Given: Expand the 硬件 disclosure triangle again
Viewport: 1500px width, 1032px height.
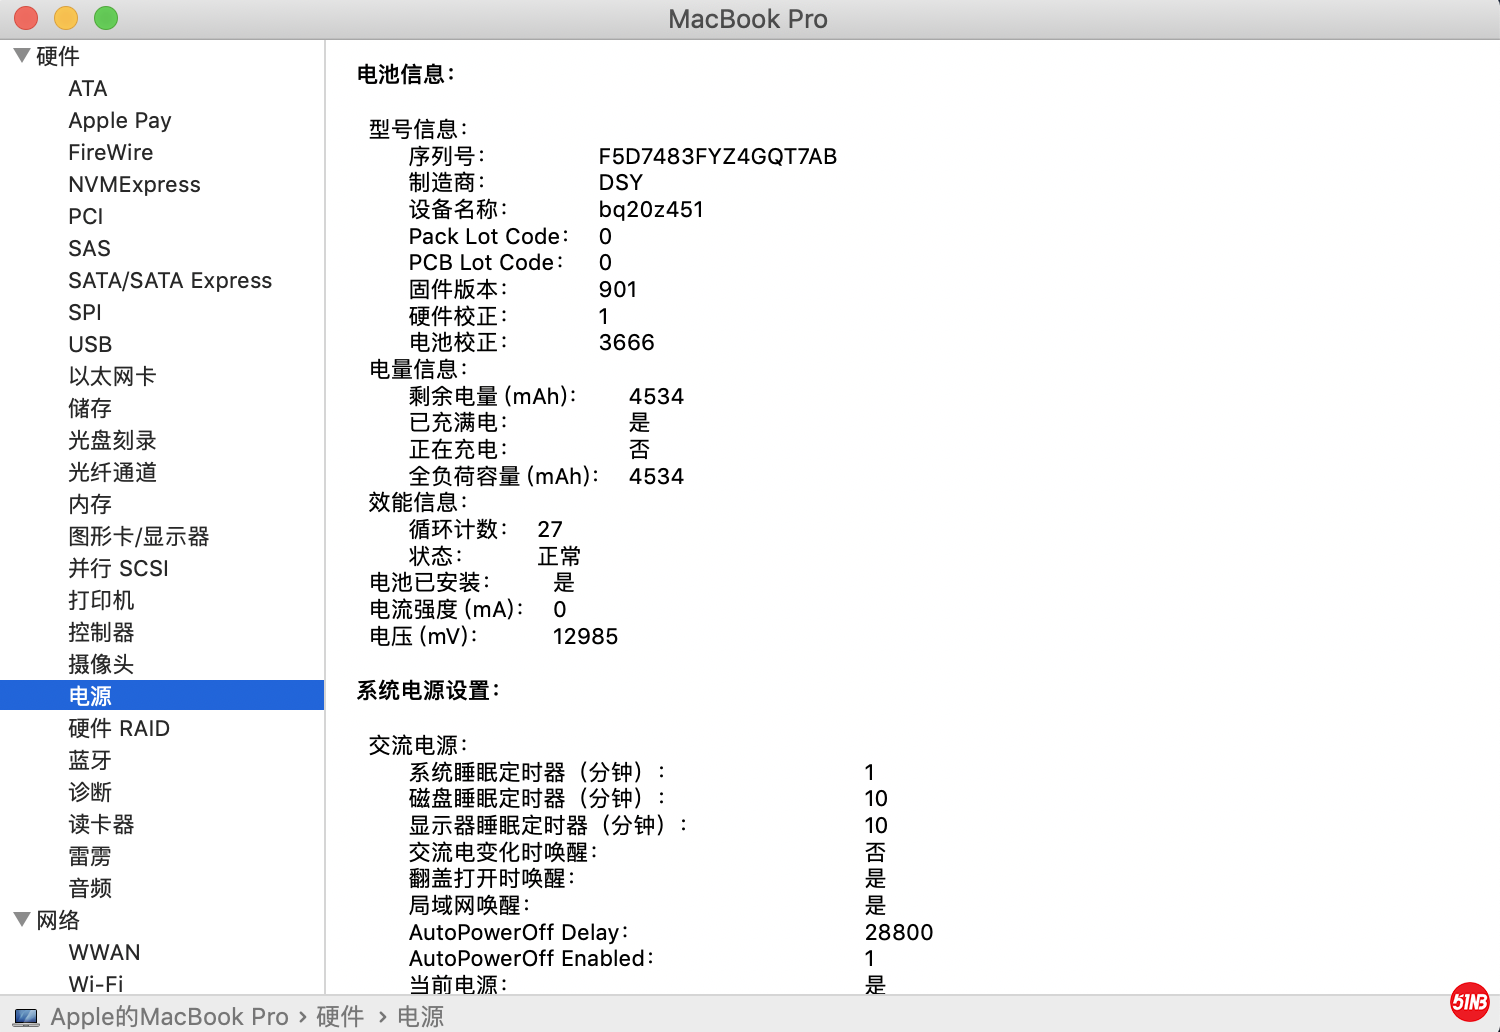Looking at the screenshot, I should click(22, 56).
